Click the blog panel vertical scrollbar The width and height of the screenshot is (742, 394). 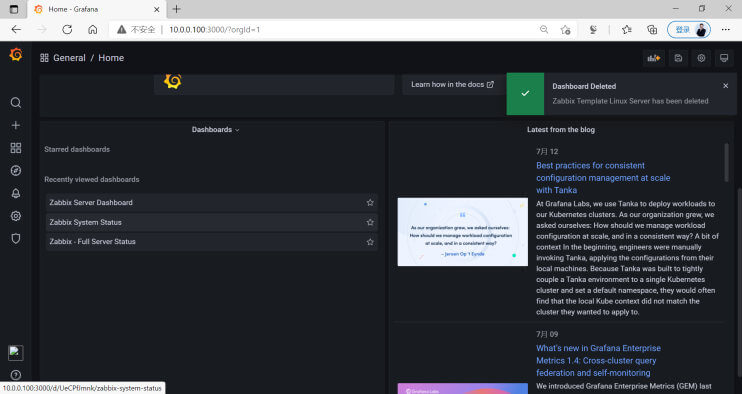click(x=726, y=162)
